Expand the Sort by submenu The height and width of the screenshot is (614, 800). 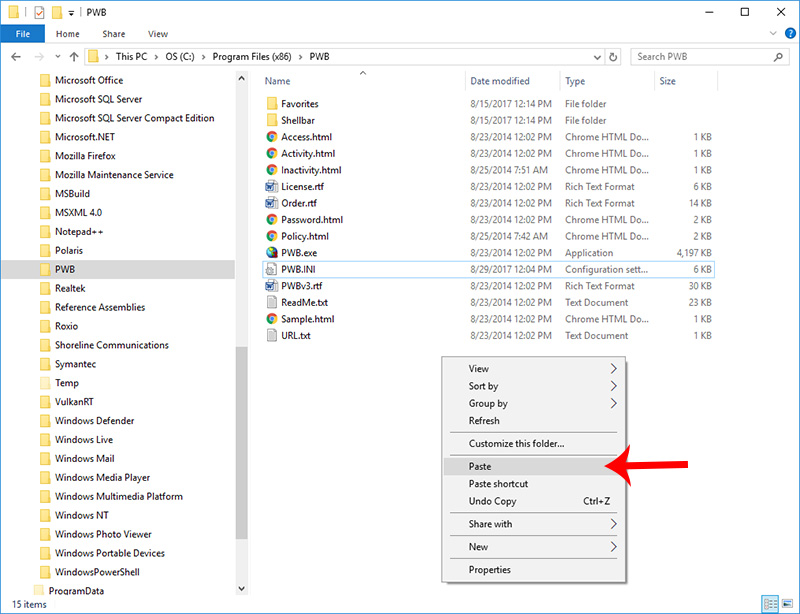point(613,386)
